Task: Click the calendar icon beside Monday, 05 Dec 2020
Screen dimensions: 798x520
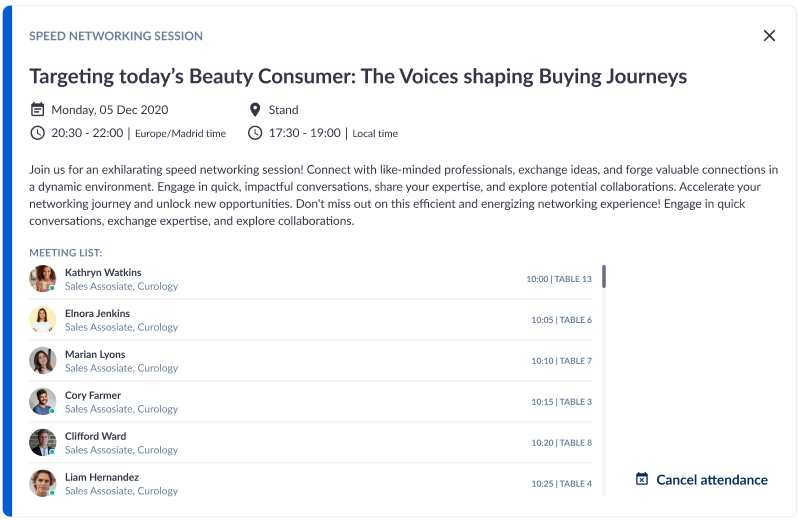Action: (x=38, y=110)
